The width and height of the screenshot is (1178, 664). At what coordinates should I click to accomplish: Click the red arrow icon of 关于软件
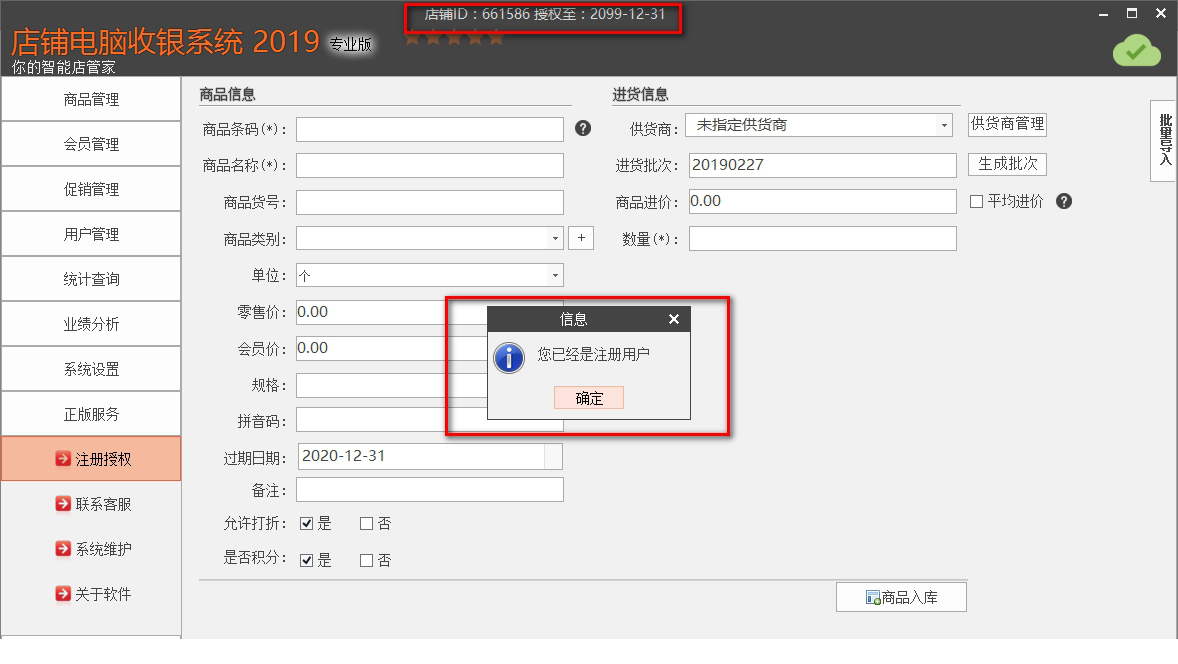coord(63,594)
